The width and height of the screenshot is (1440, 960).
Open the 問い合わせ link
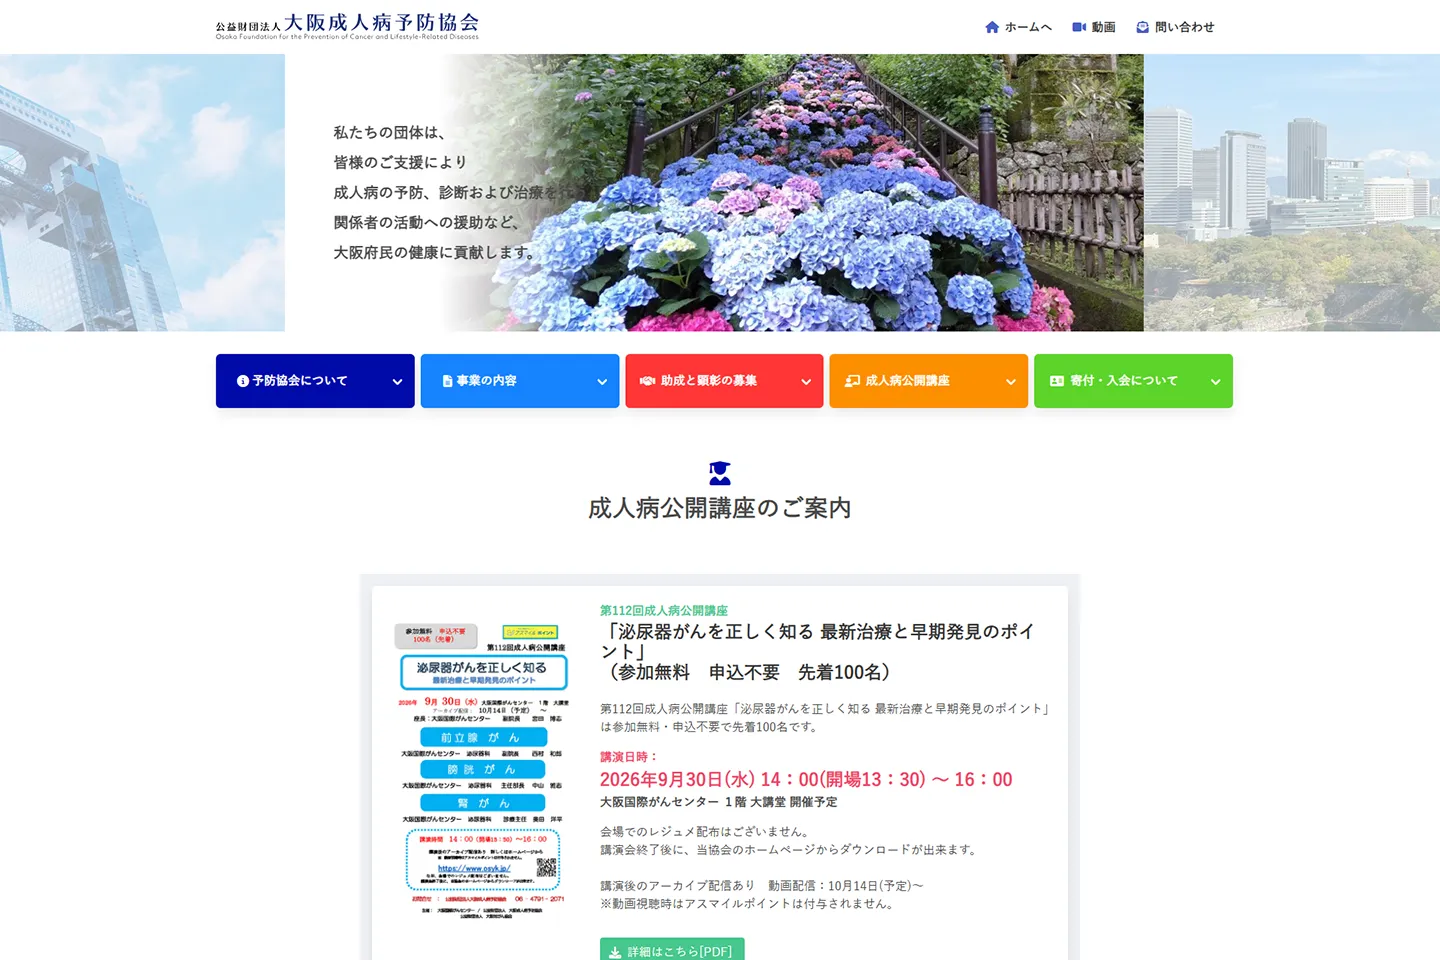tap(1175, 27)
